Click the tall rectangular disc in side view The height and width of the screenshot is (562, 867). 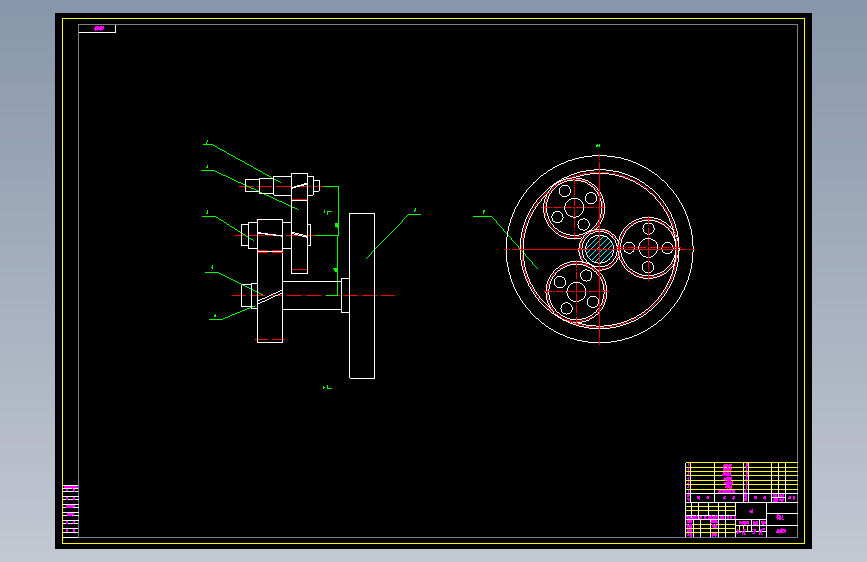coord(362,296)
